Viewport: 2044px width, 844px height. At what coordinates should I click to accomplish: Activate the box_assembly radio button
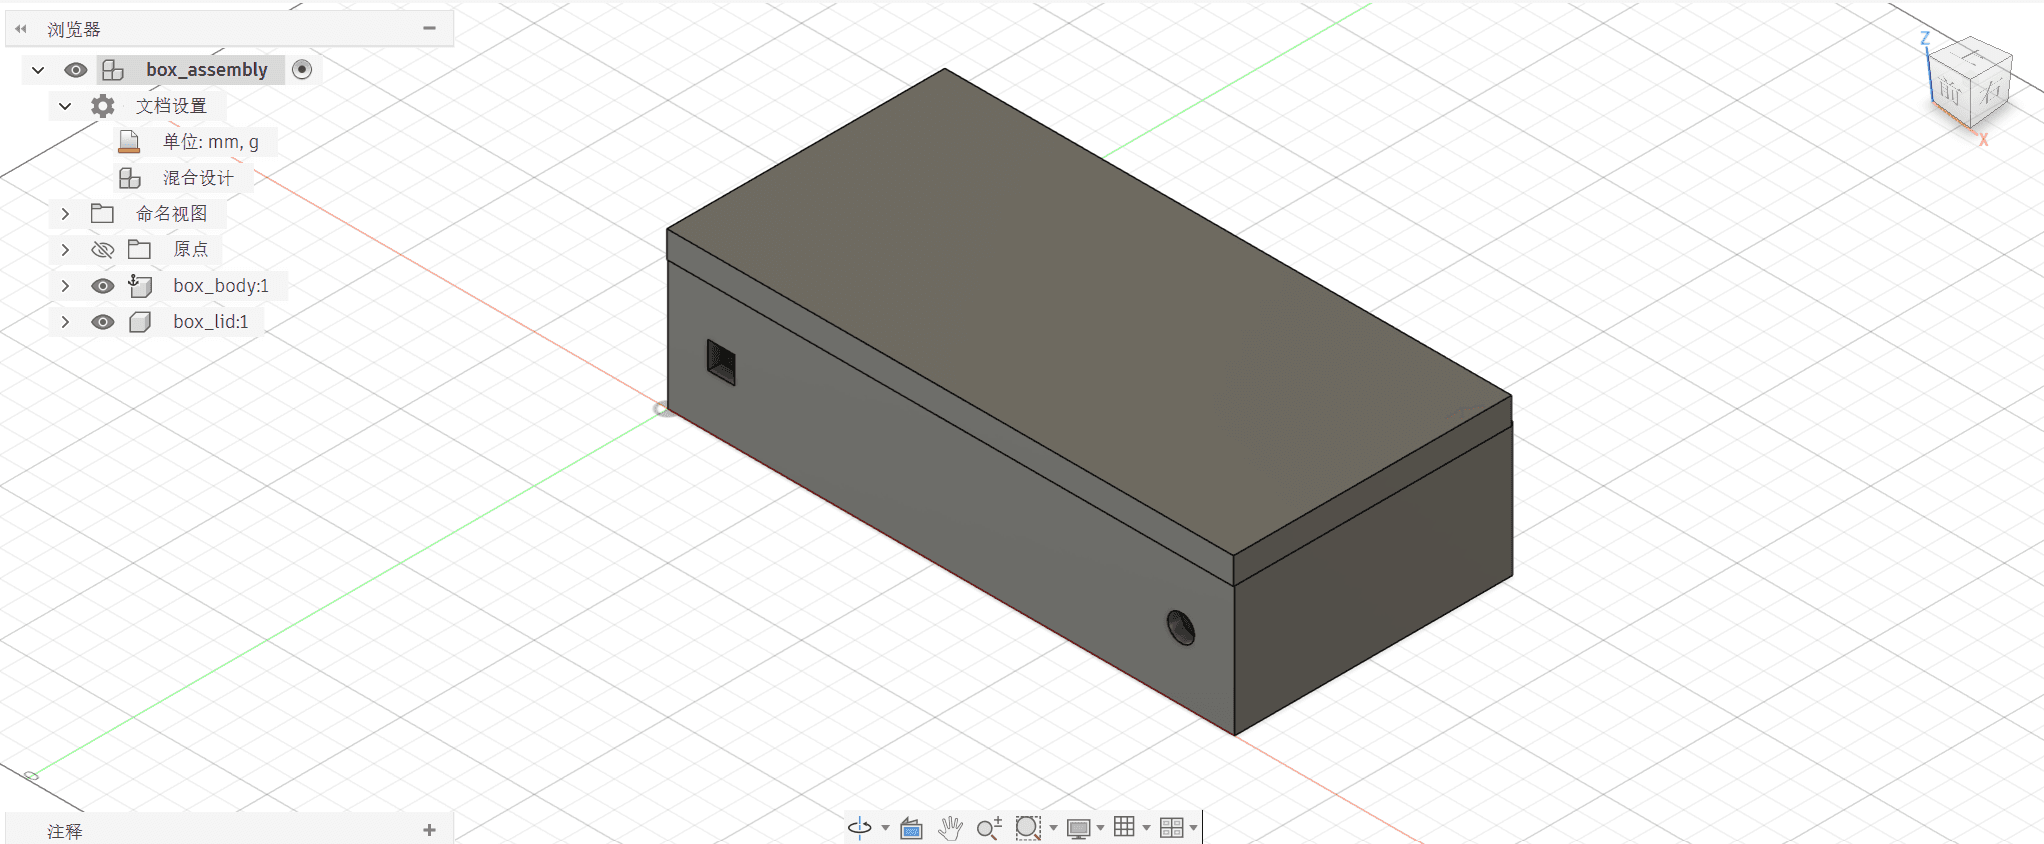click(302, 69)
